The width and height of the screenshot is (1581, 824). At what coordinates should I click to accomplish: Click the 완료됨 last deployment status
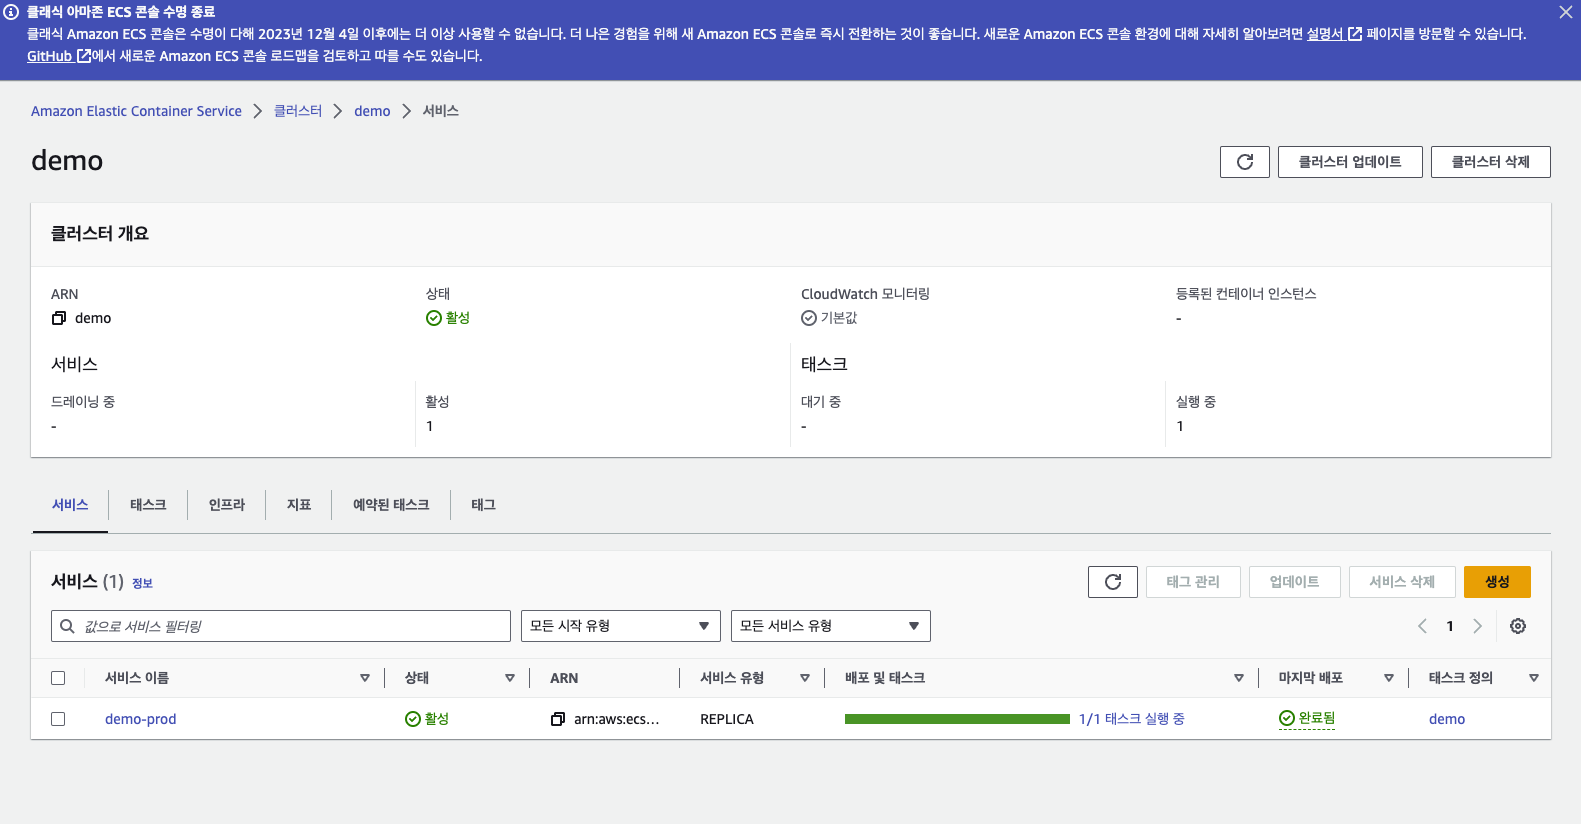click(x=1307, y=718)
